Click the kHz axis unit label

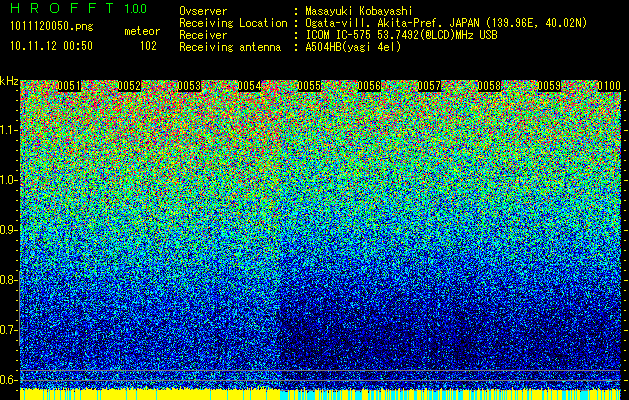click(9, 81)
